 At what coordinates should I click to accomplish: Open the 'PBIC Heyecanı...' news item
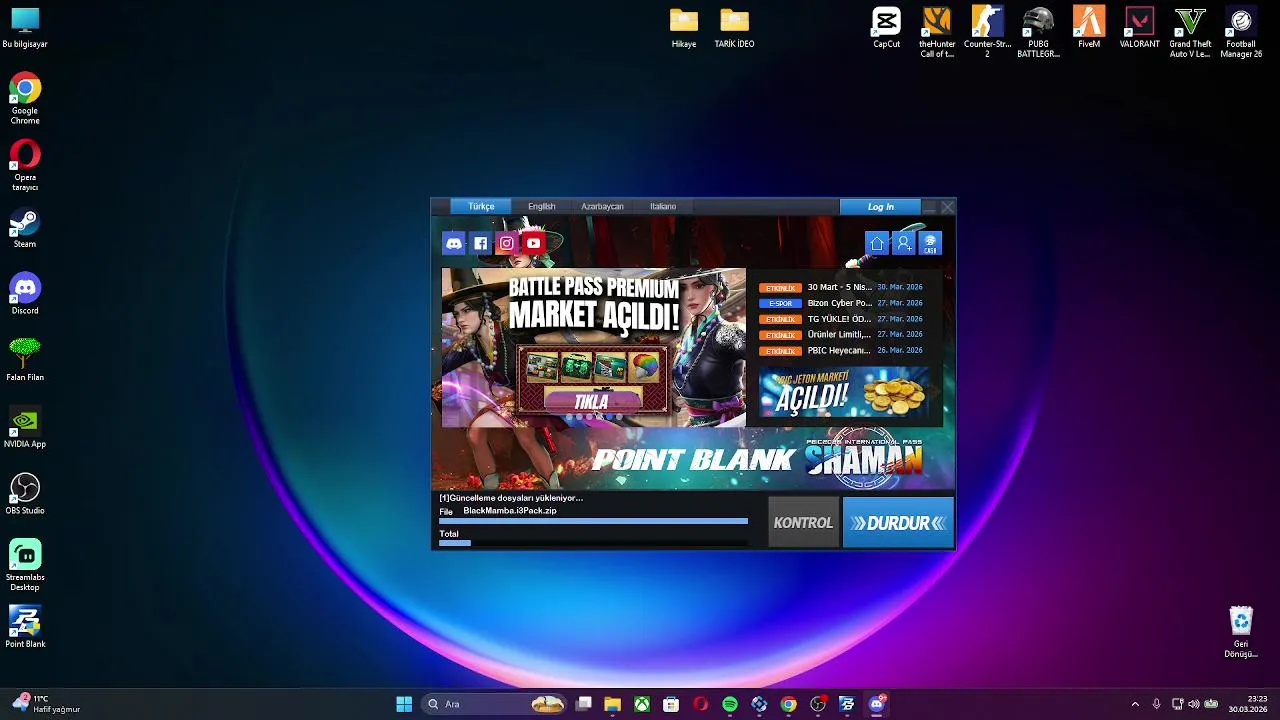click(840, 351)
